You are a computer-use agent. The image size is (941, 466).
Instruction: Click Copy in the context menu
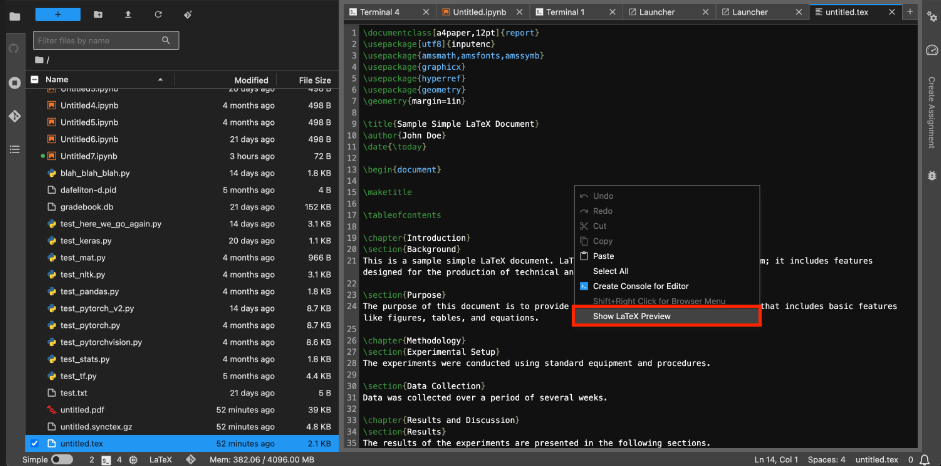(x=667, y=241)
